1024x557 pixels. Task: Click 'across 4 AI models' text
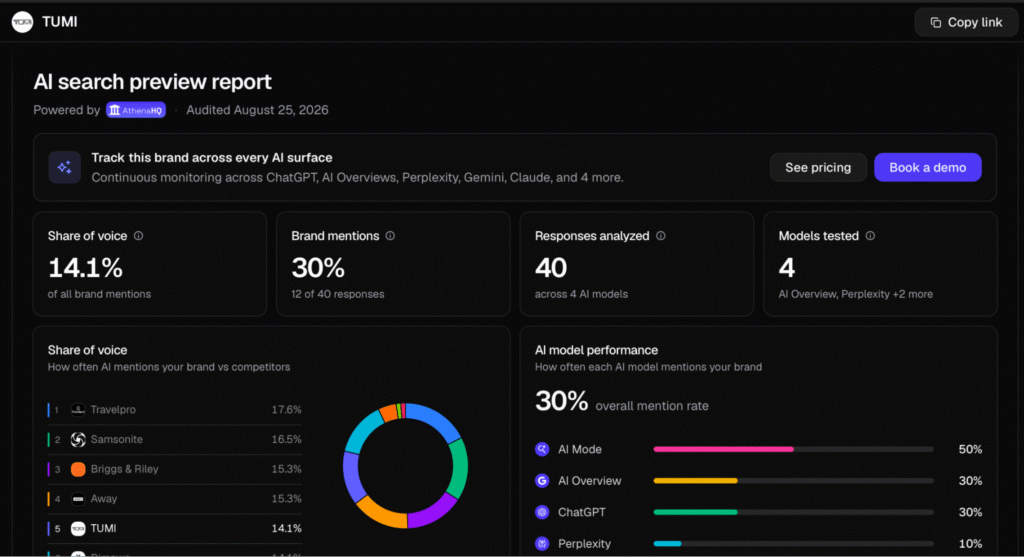click(x=581, y=294)
